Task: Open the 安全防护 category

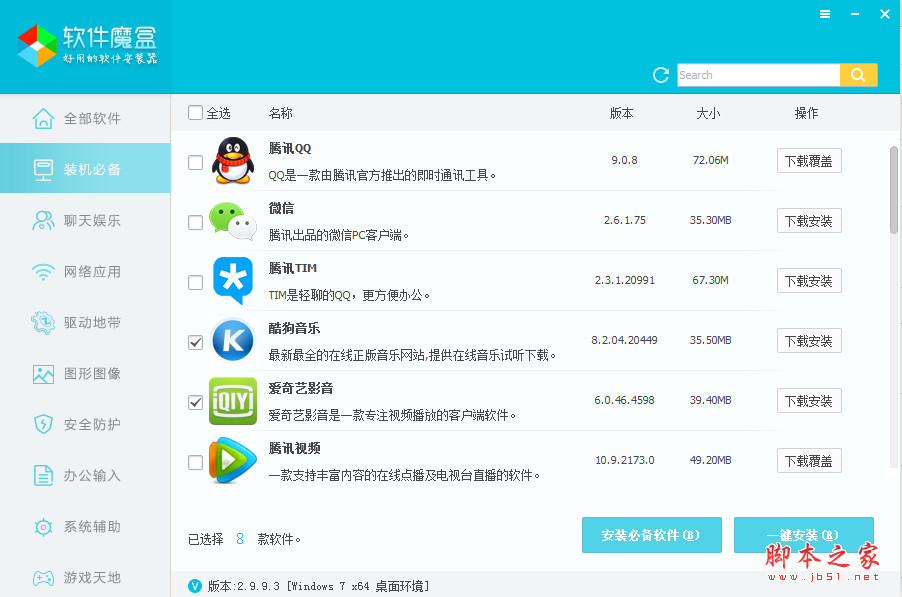Action: coord(85,424)
